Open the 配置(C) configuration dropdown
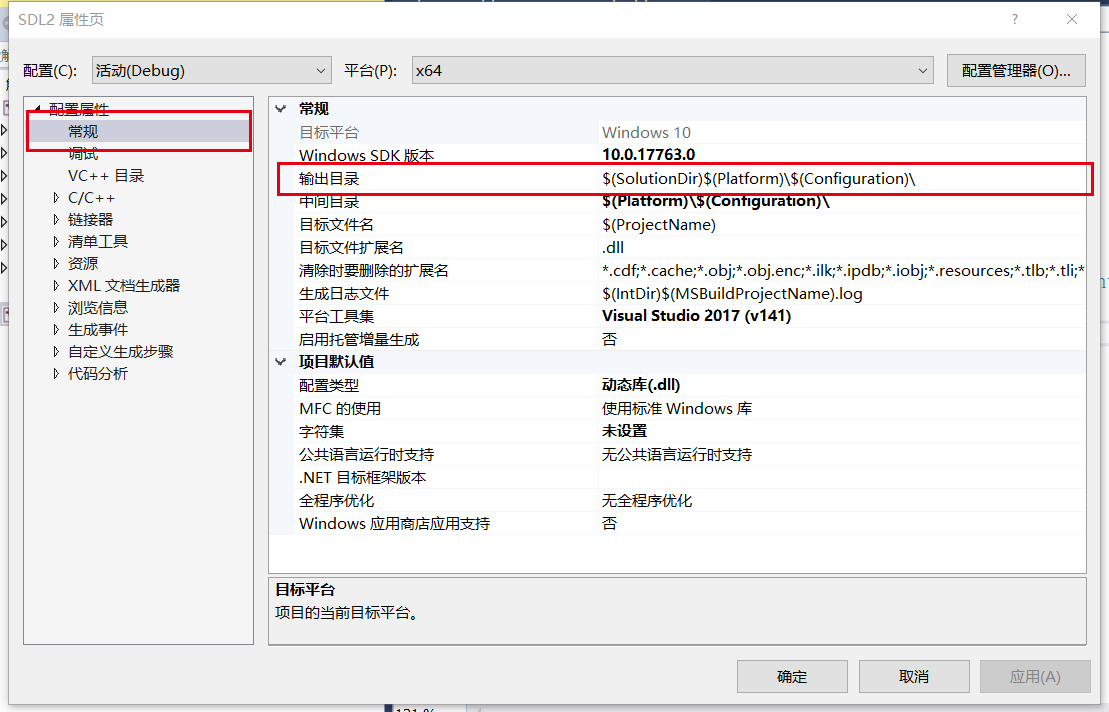The width and height of the screenshot is (1109, 712). [211, 71]
